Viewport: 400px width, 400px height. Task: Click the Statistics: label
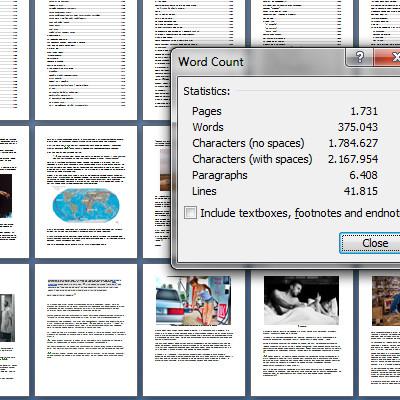[x=207, y=91]
